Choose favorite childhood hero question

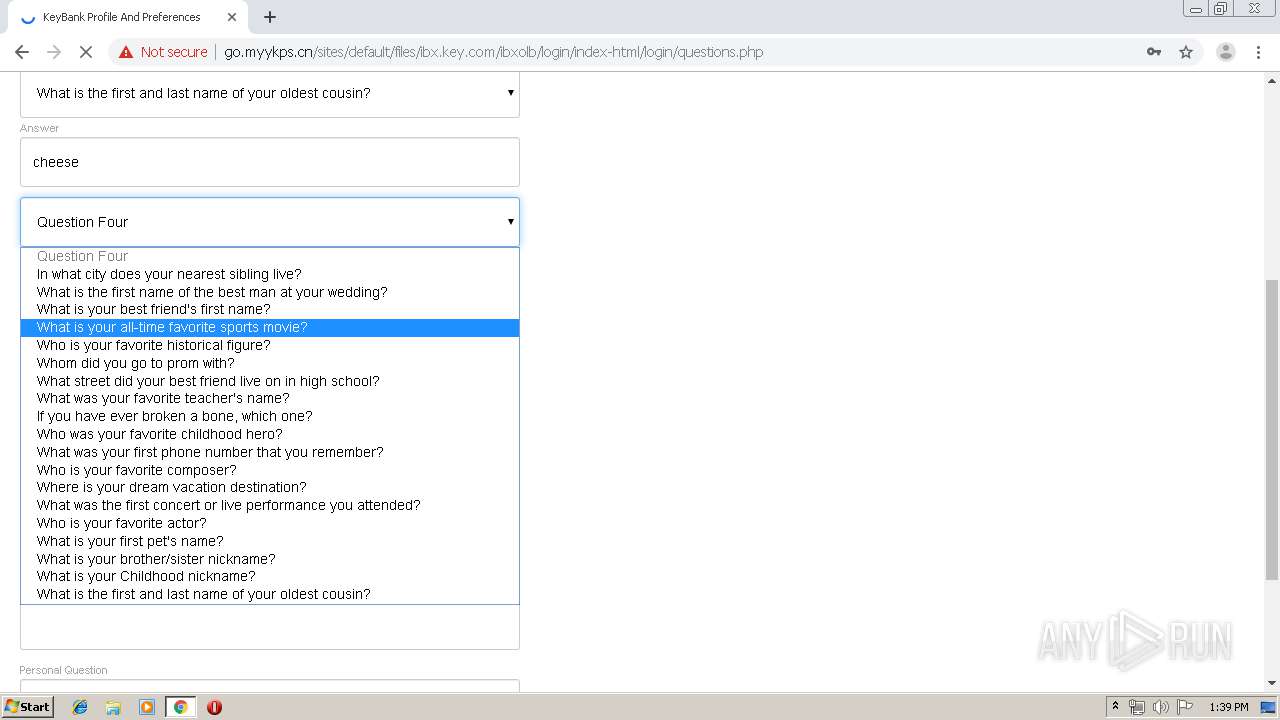(x=270, y=434)
